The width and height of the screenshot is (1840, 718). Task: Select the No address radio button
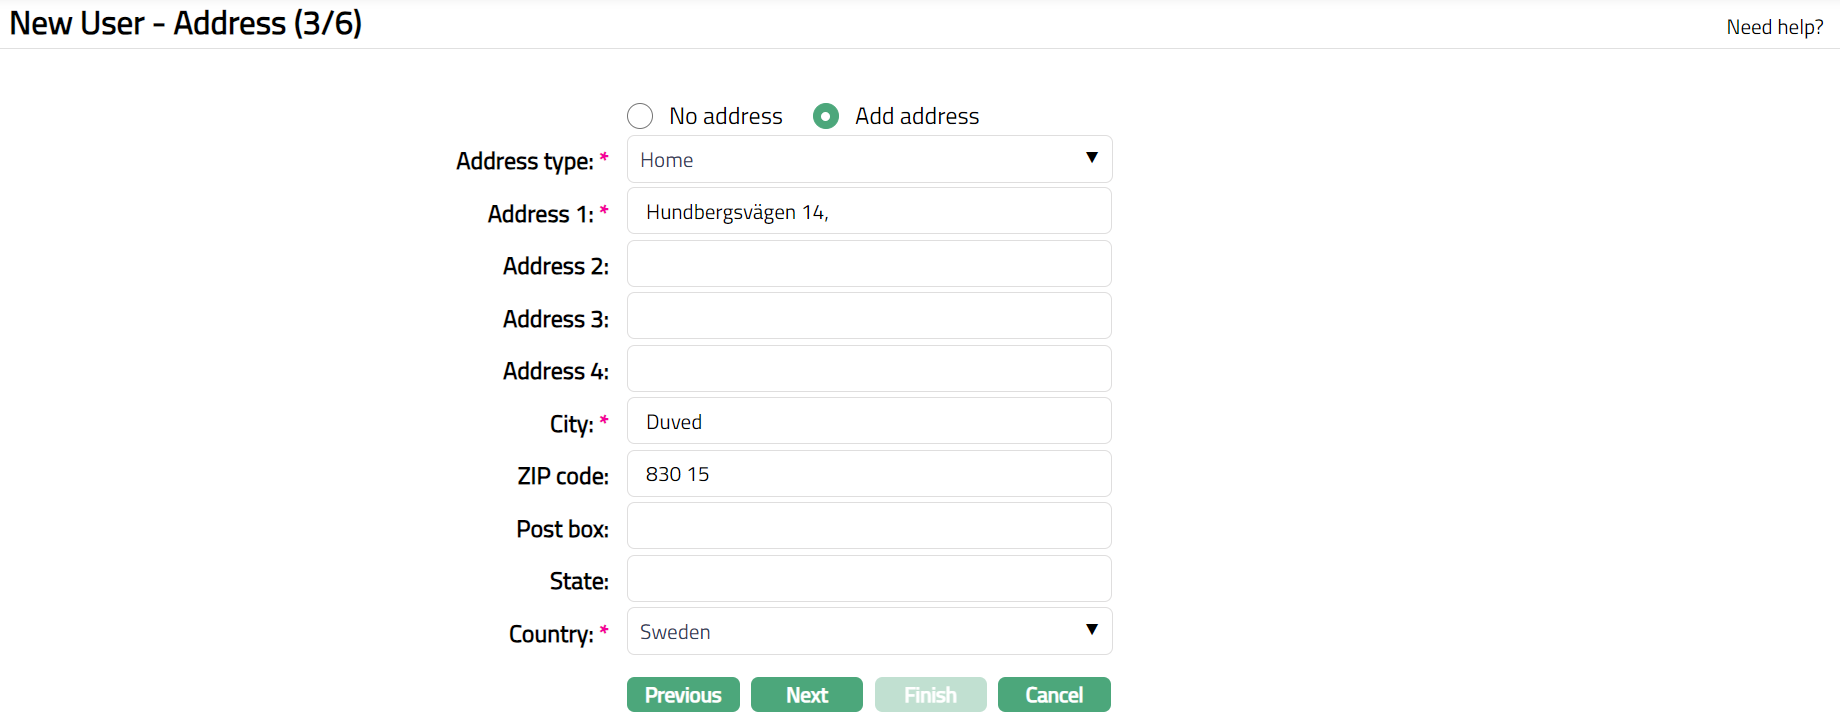[640, 116]
